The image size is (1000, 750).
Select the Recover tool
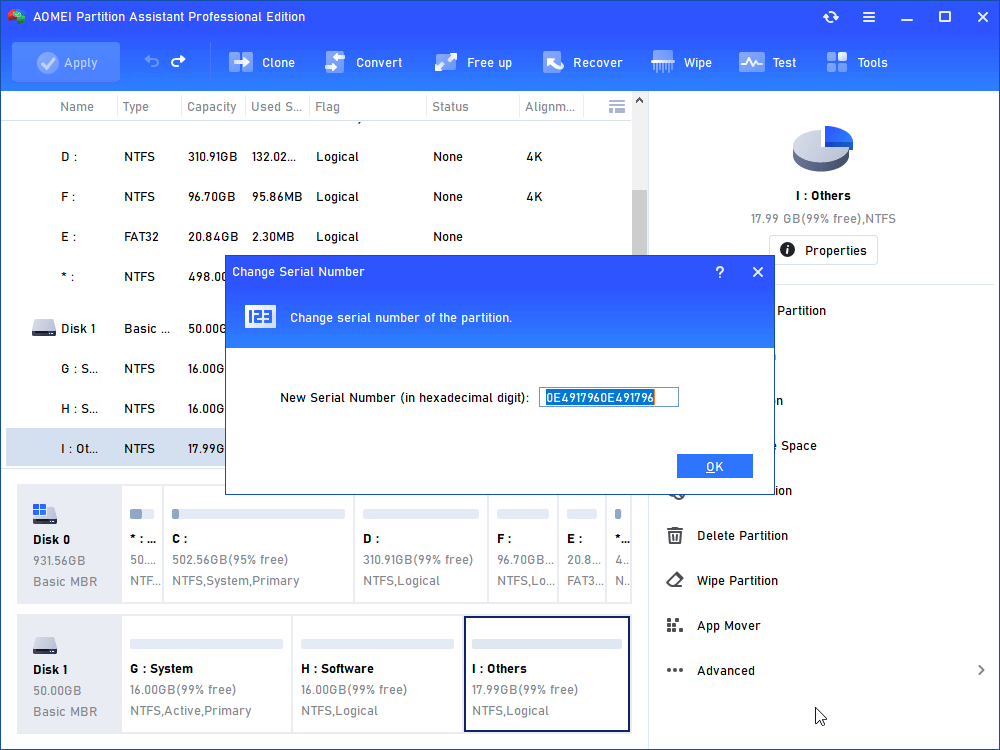pos(583,62)
